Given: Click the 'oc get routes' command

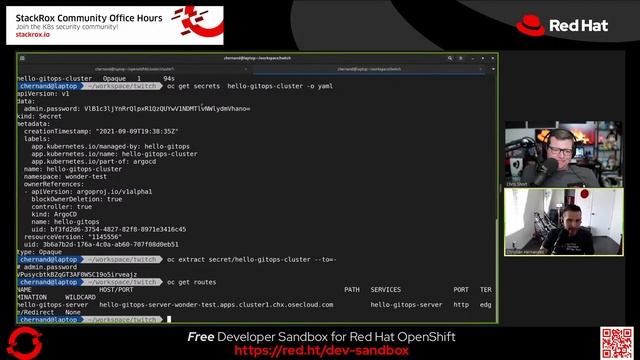Looking at the screenshot, I should (191, 282).
